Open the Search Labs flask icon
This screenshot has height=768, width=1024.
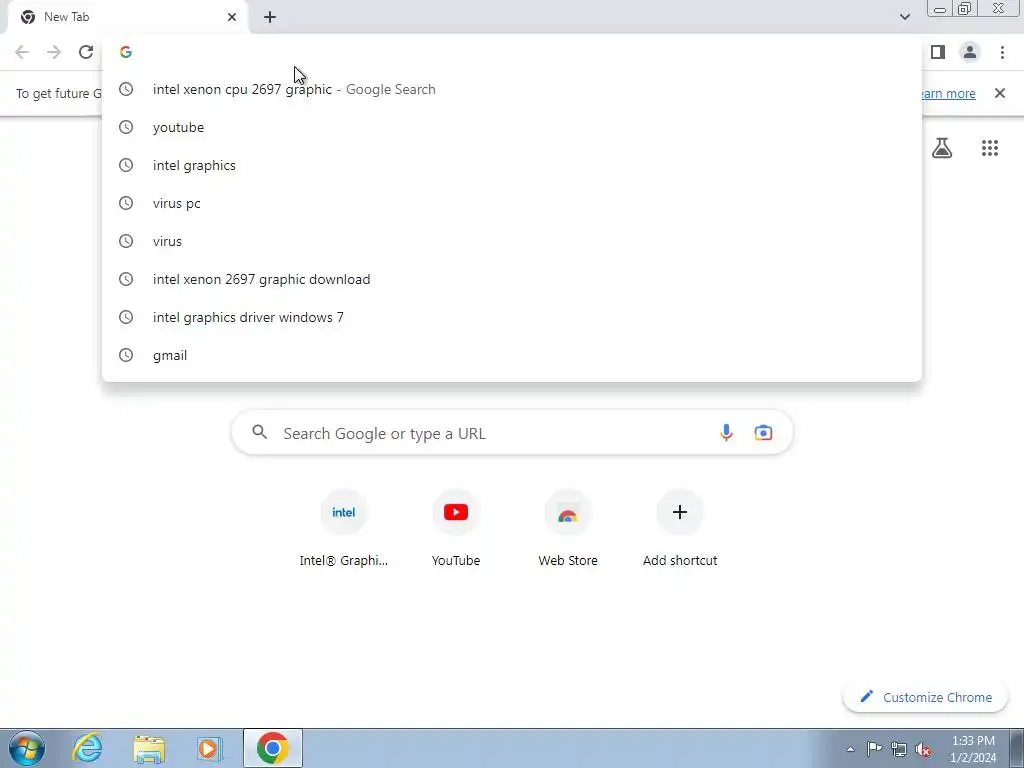pyautogui.click(x=942, y=148)
